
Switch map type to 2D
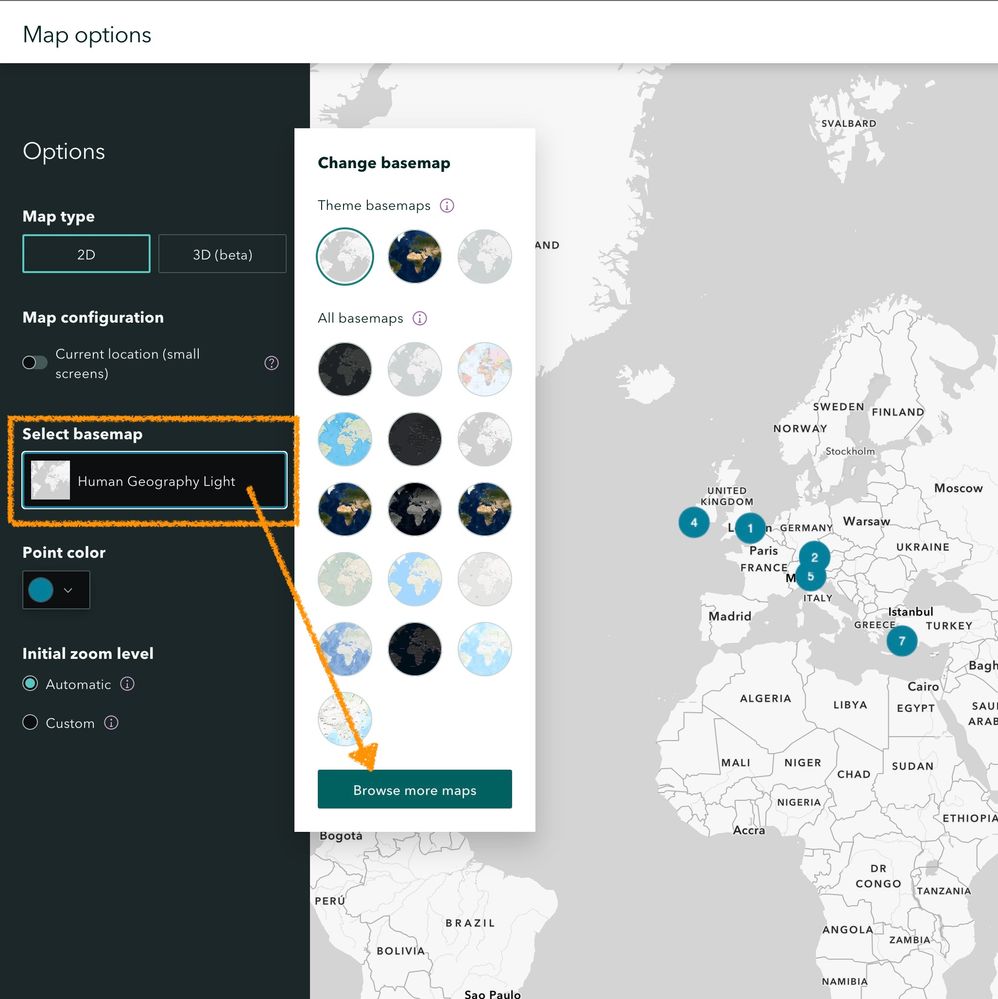coord(86,254)
